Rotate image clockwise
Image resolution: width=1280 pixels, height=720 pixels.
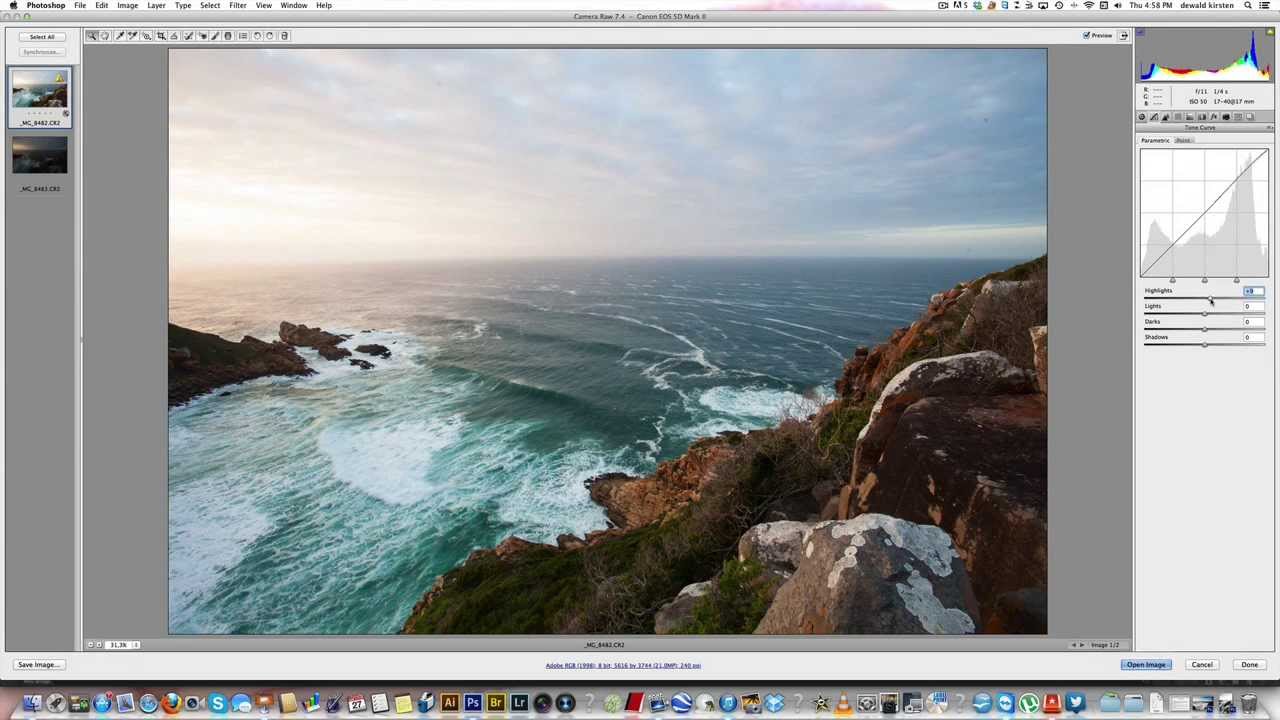270,36
